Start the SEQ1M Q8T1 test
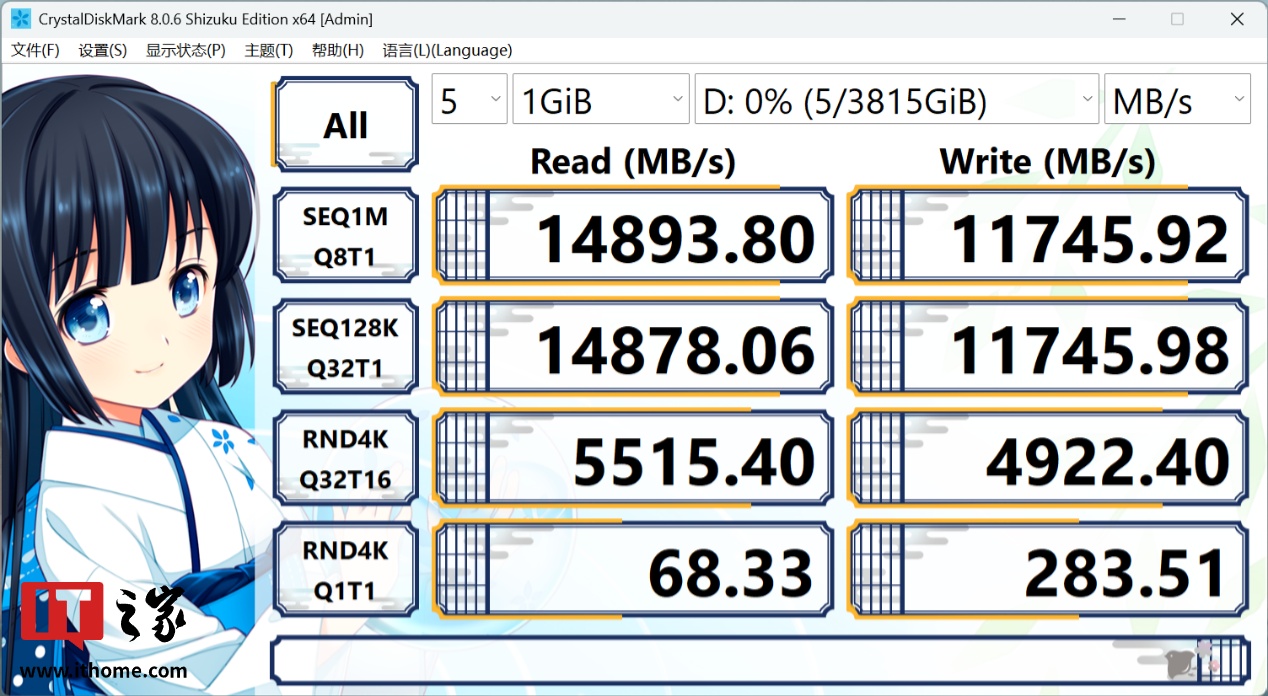 pos(345,236)
